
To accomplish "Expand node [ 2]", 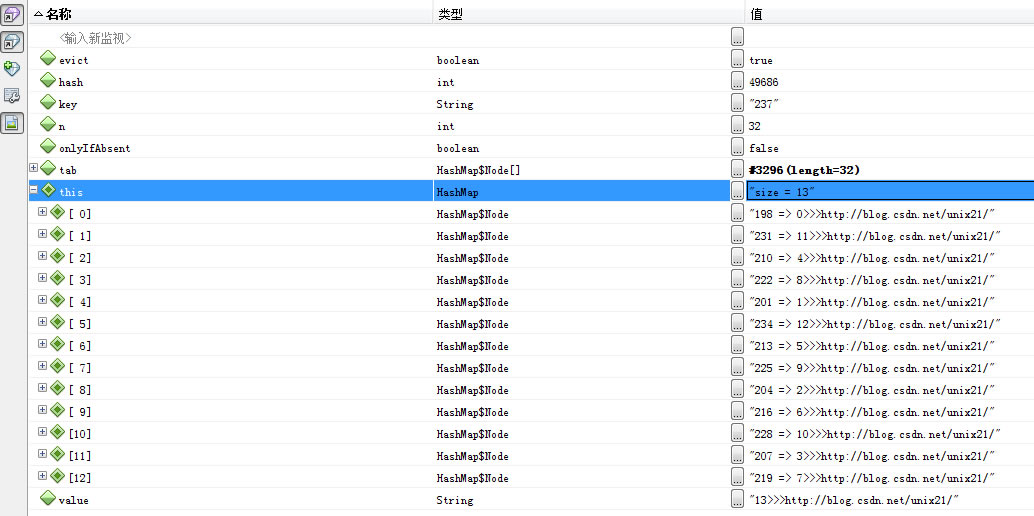I will click(x=43, y=255).
